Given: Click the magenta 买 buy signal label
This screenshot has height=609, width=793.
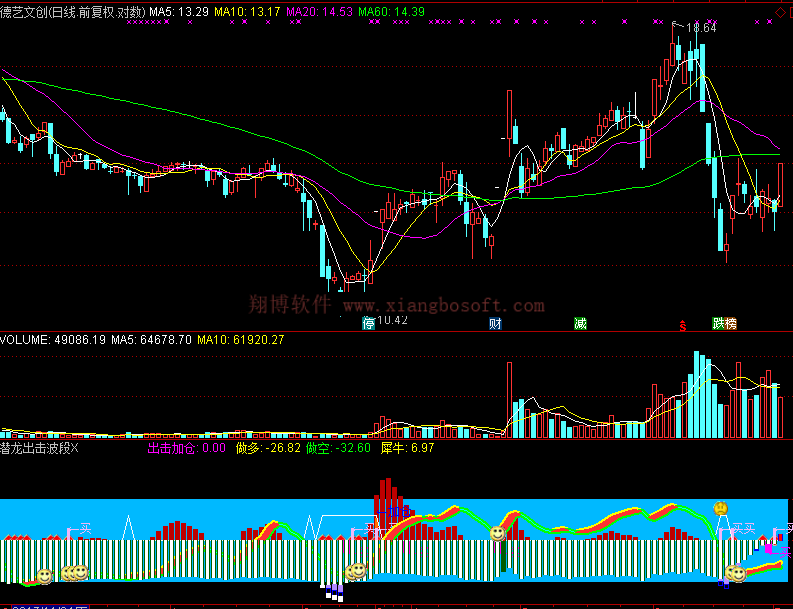Looking at the screenshot, I should [x=784, y=552].
